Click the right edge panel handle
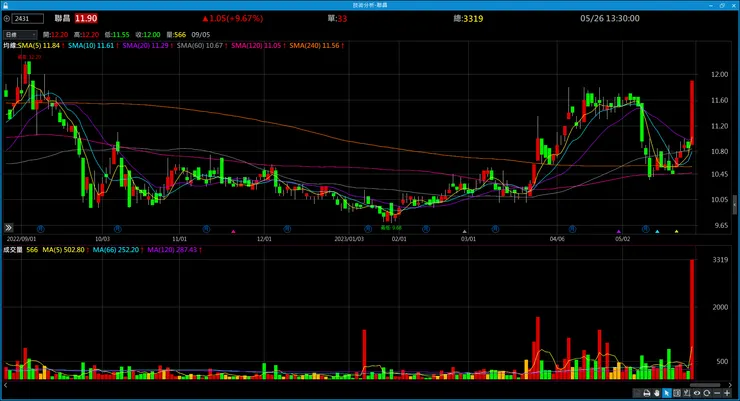This screenshot has height=401, width=740. click(734, 204)
